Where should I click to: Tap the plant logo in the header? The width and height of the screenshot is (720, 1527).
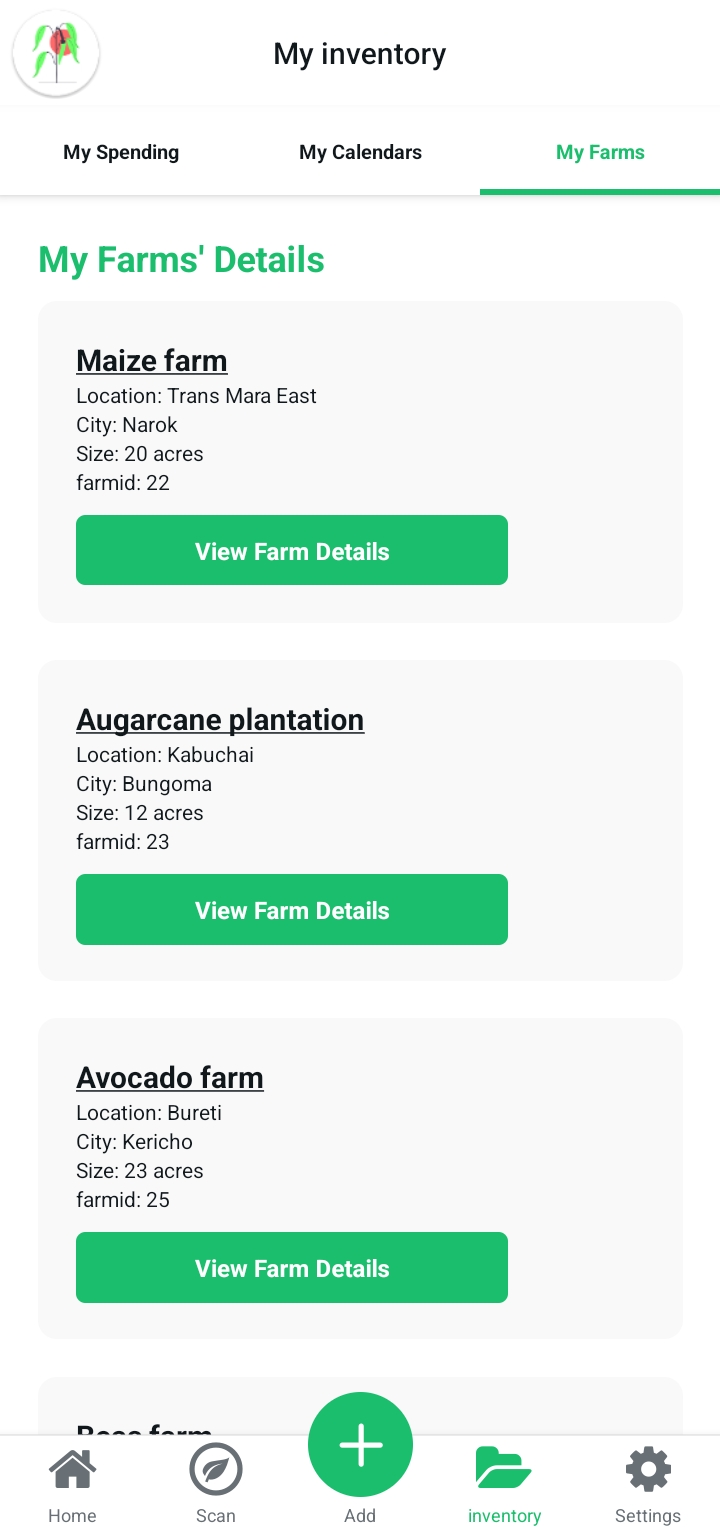point(56,54)
